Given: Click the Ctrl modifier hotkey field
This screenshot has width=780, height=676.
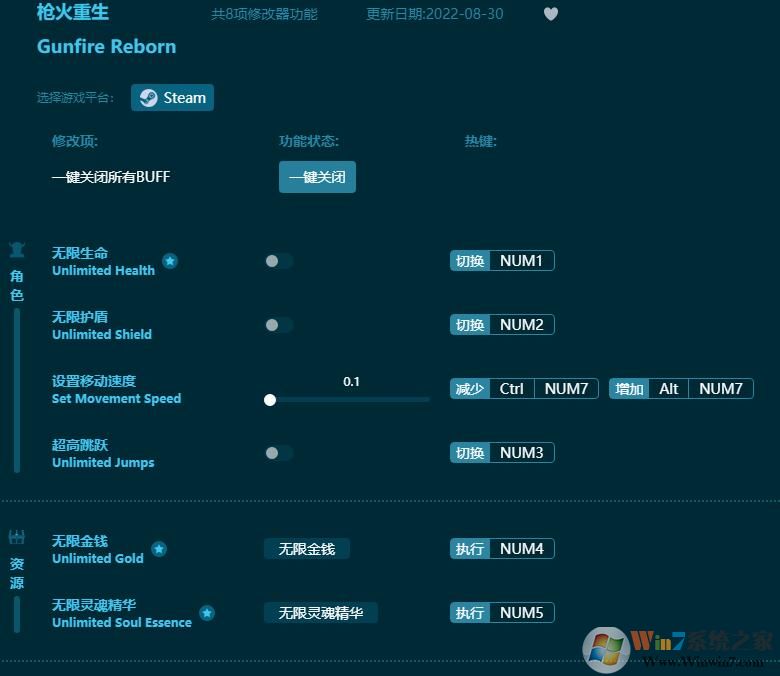Looking at the screenshot, I should [512, 388].
